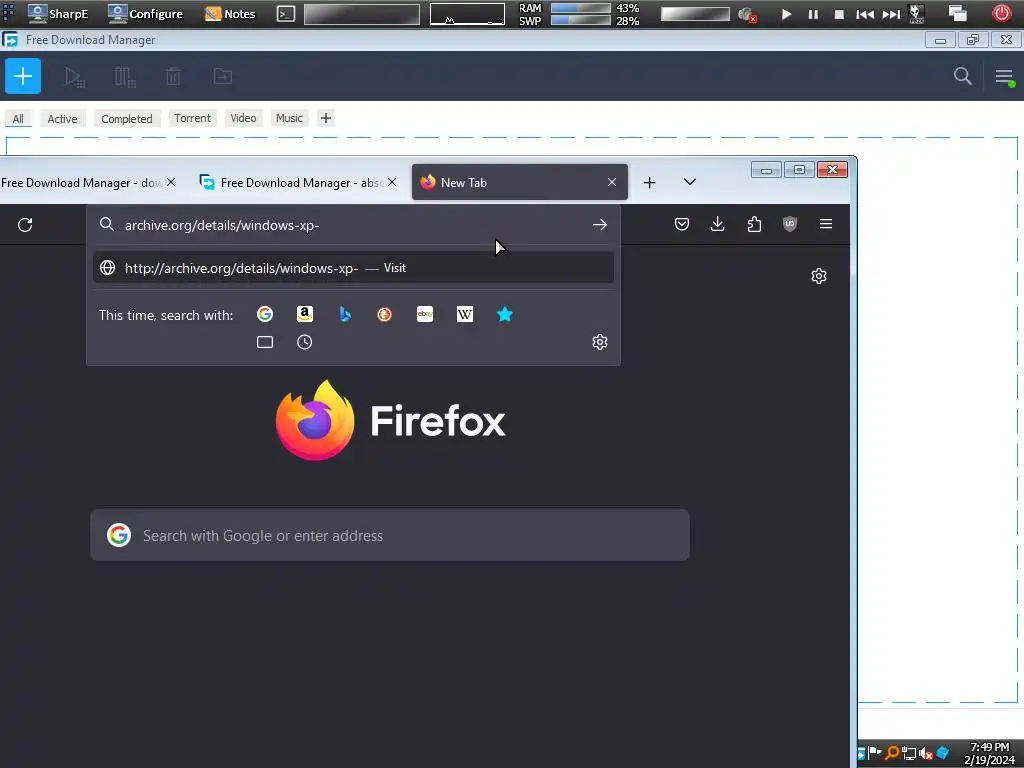
Task: Open Firefox extensions puzzle icon
Action: [x=754, y=225]
